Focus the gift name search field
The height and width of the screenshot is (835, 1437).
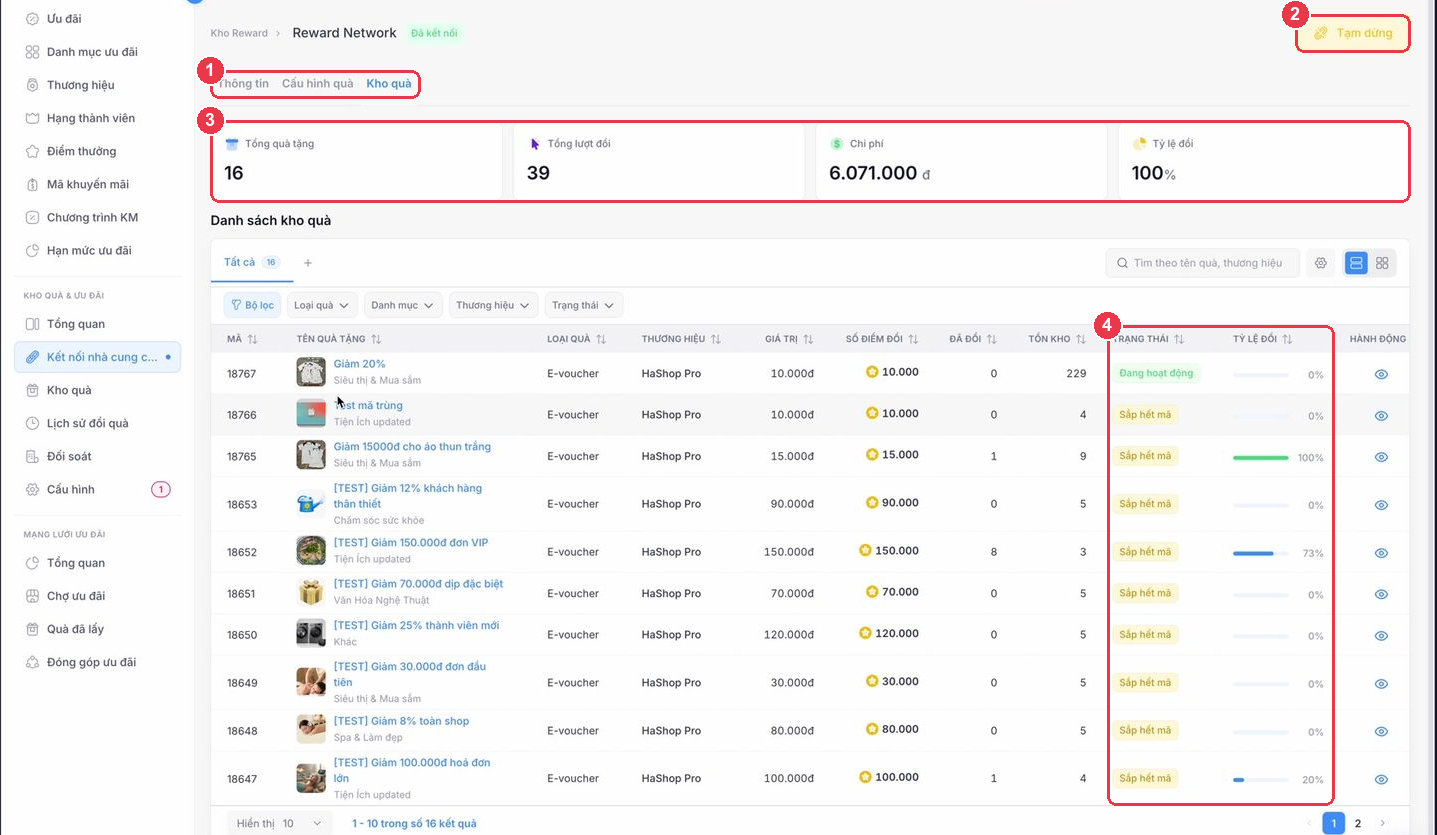click(1202, 263)
